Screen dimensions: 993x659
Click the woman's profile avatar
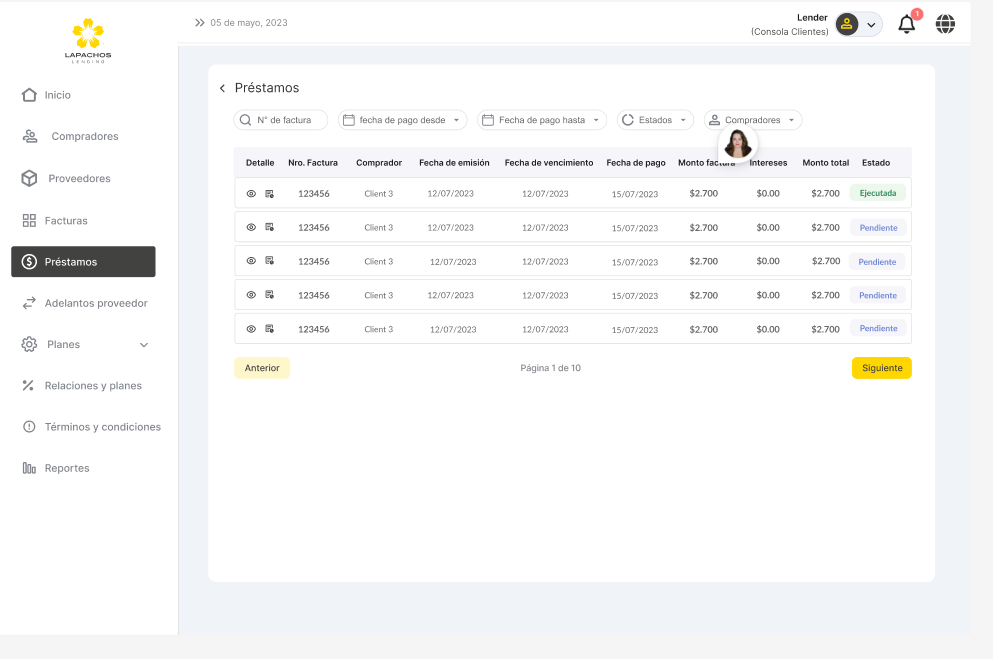738,143
